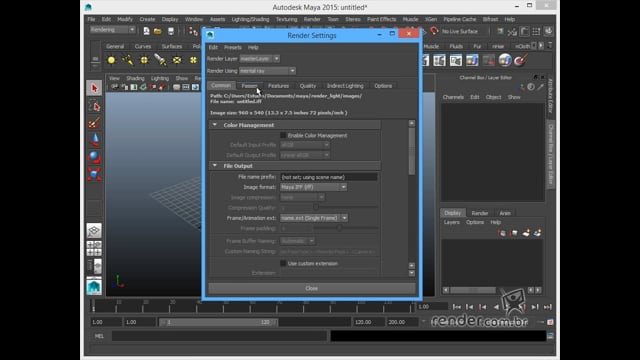The image size is (640, 360).
Task: Click the go to end of range button
Action: (x=548, y=307)
